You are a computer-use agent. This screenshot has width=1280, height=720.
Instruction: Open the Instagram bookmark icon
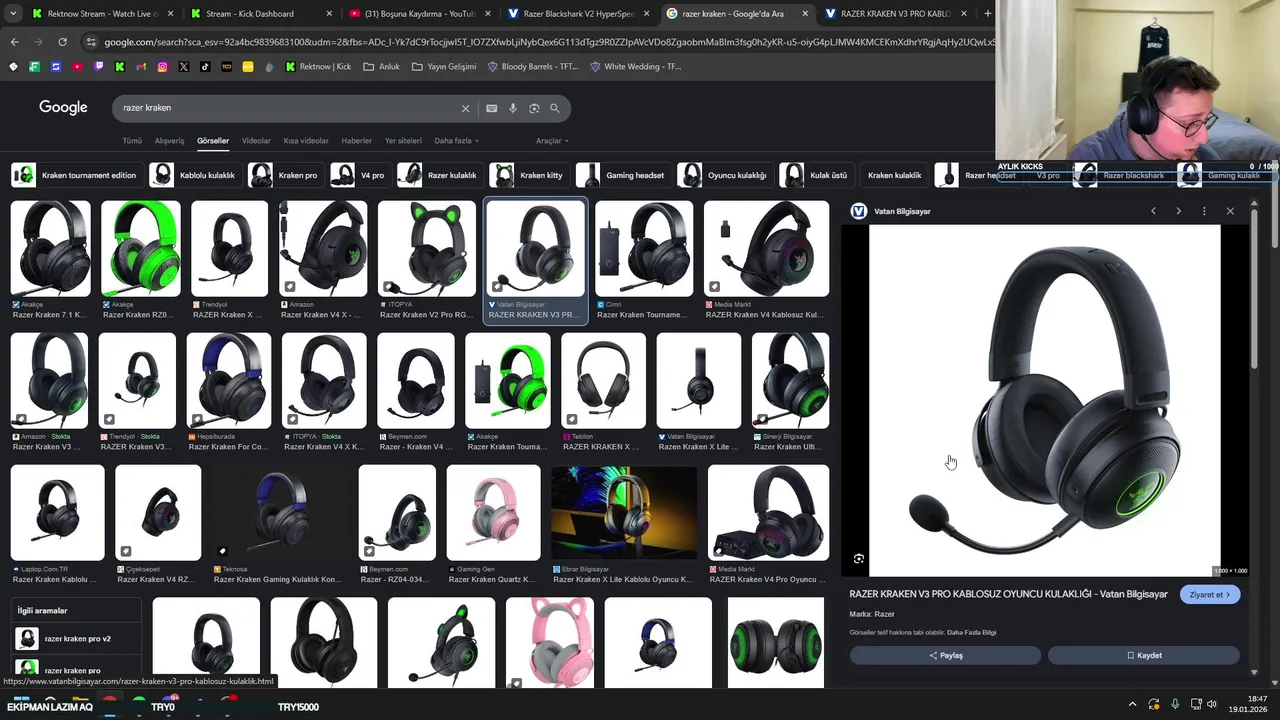click(x=162, y=67)
